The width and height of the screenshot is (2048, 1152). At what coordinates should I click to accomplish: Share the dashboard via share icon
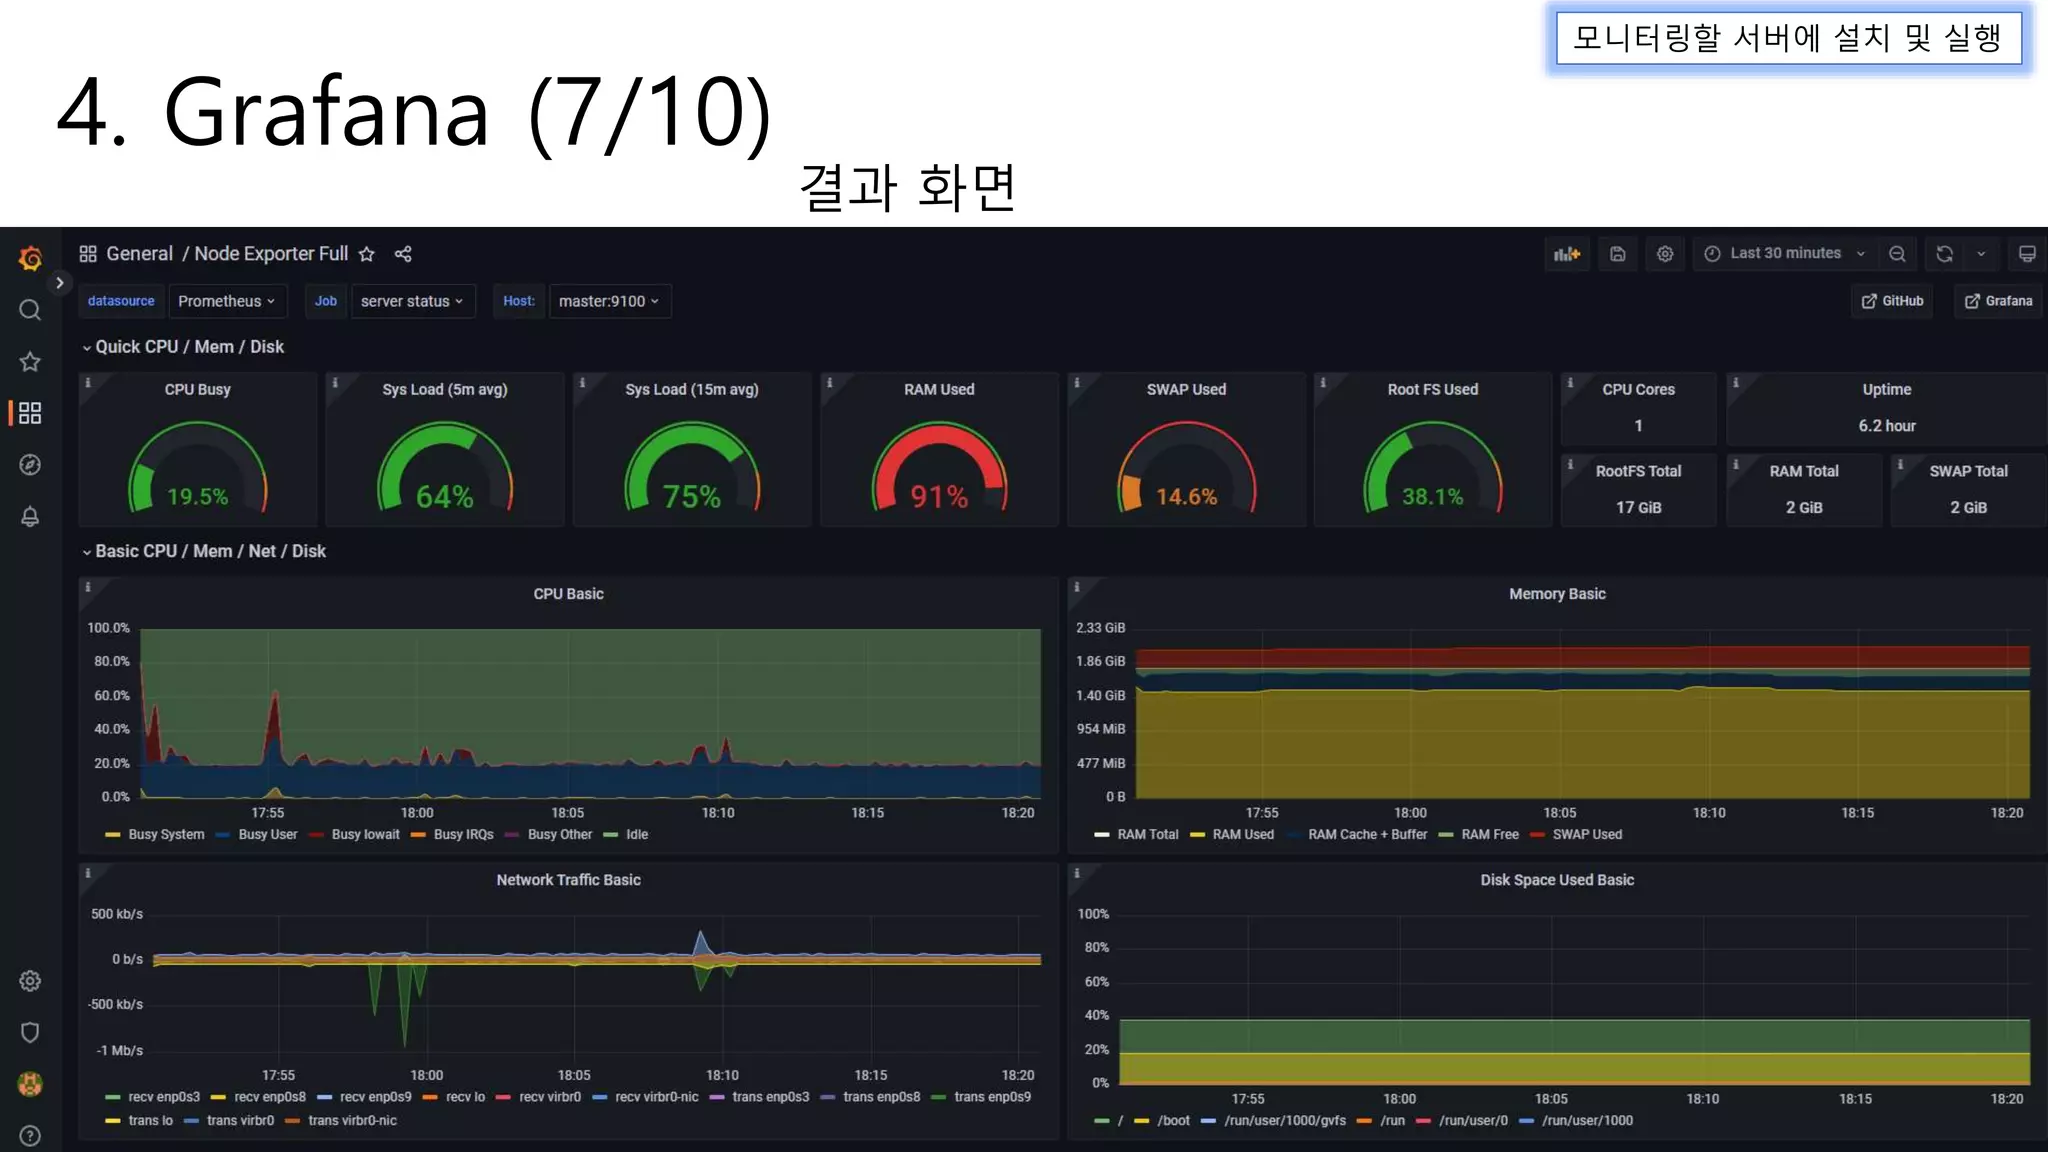tap(403, 254)
